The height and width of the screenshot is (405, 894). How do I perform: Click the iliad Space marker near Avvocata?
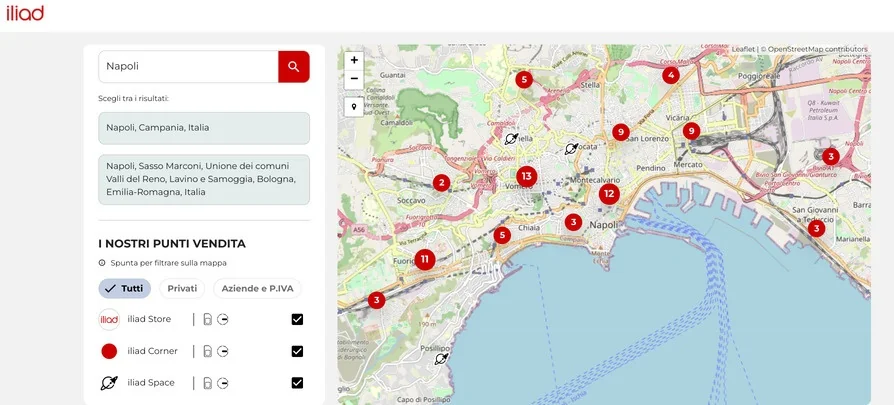[x=571, y=149]
